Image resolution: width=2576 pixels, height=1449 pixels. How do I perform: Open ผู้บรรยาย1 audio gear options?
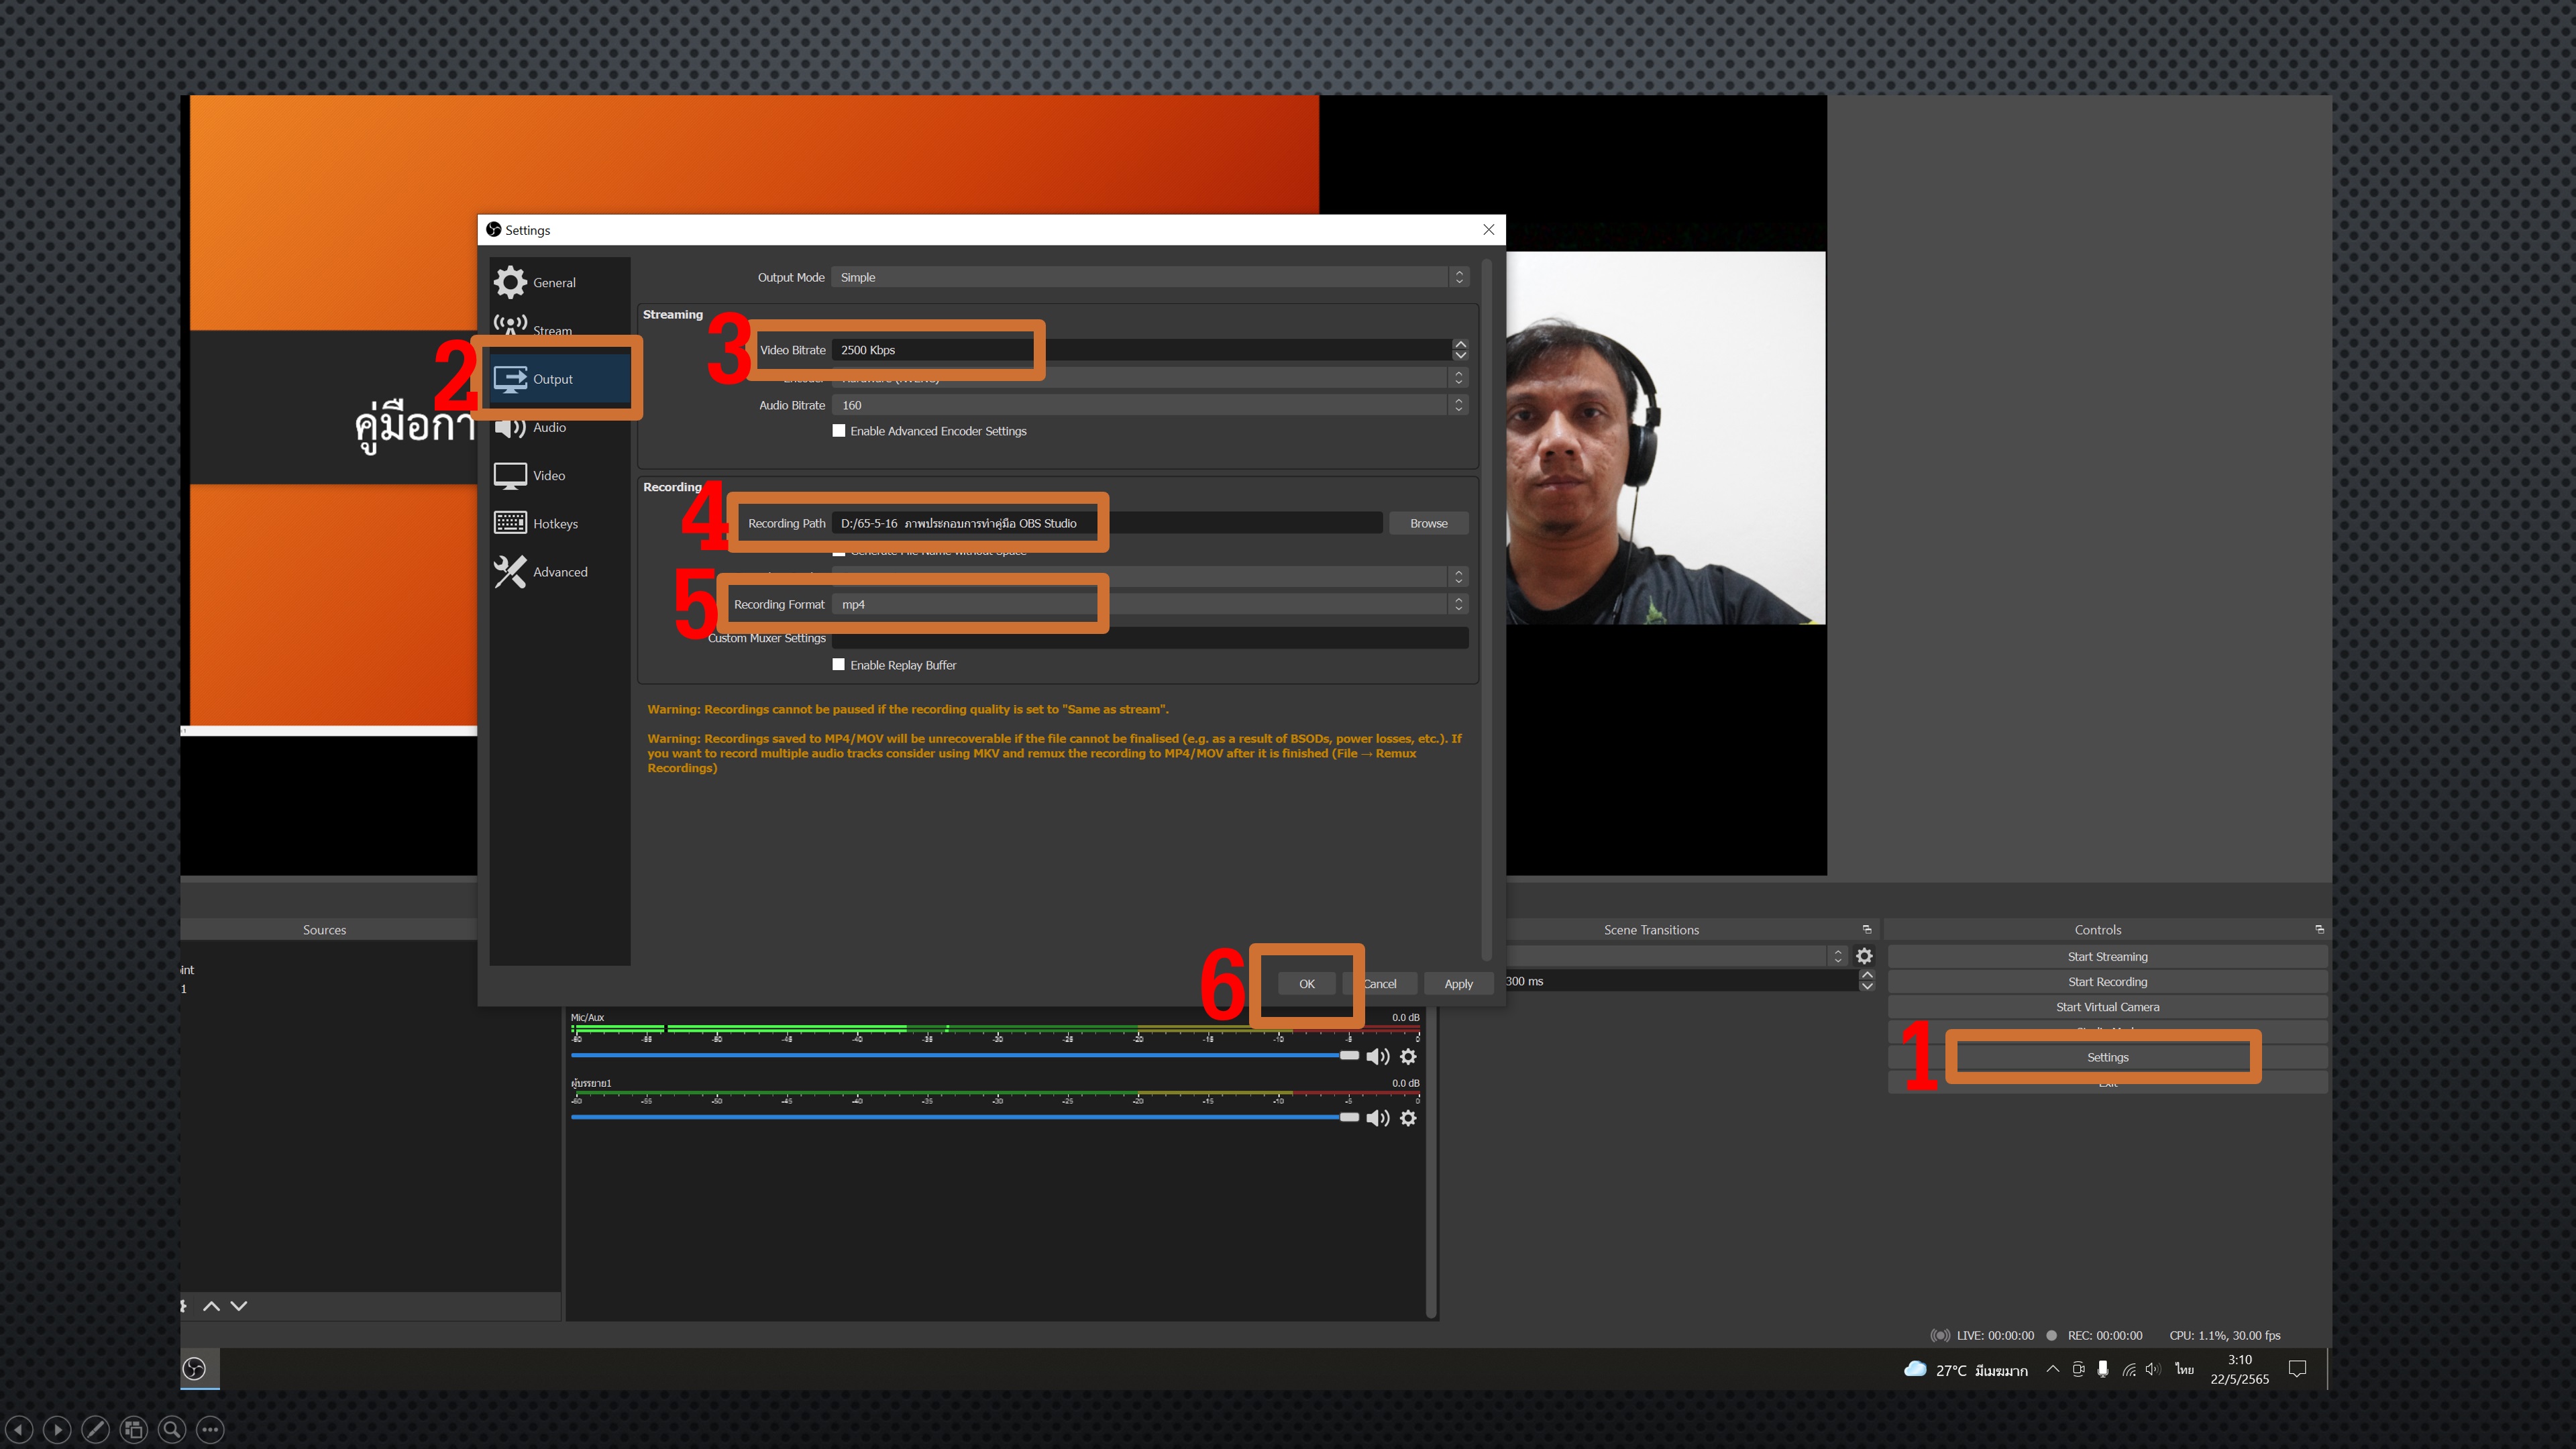click(x=1408, y=1118)
